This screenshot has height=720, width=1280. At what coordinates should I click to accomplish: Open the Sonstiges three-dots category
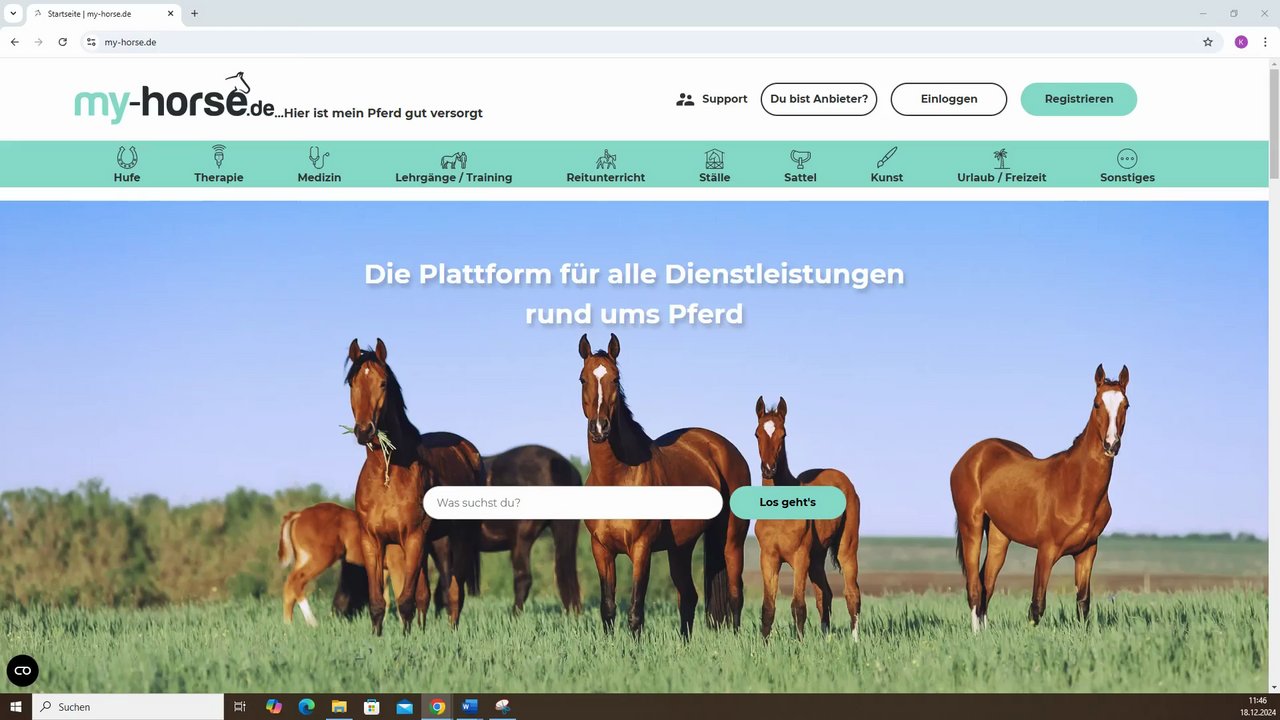tap(1127, 159)
